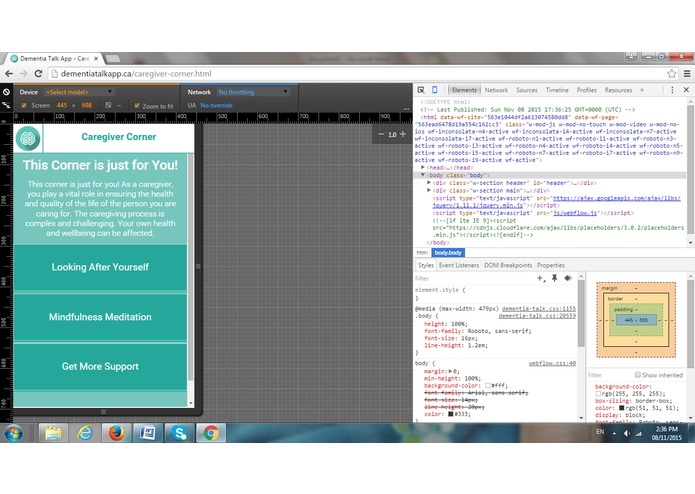Open the webflow.css:40 source link

point(552,363)
